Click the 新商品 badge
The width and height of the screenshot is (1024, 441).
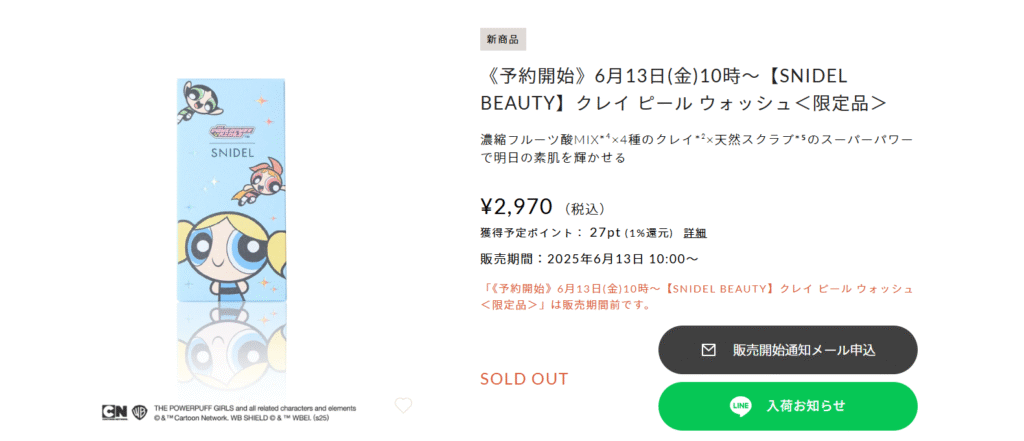(x=503, y=39)
